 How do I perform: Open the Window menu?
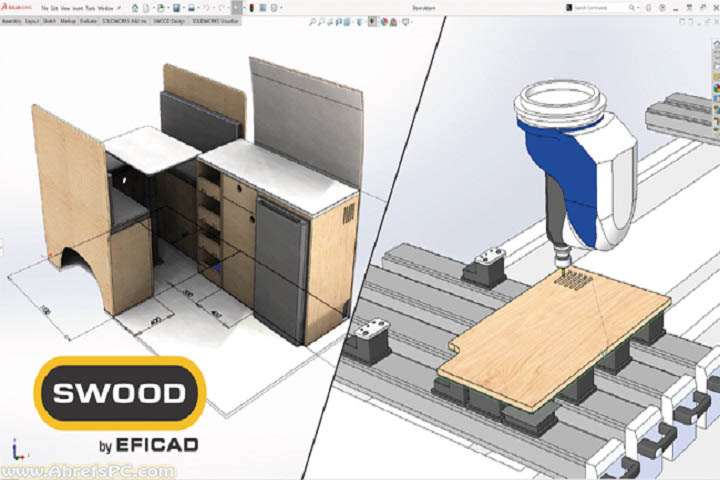tap(106, 8)
